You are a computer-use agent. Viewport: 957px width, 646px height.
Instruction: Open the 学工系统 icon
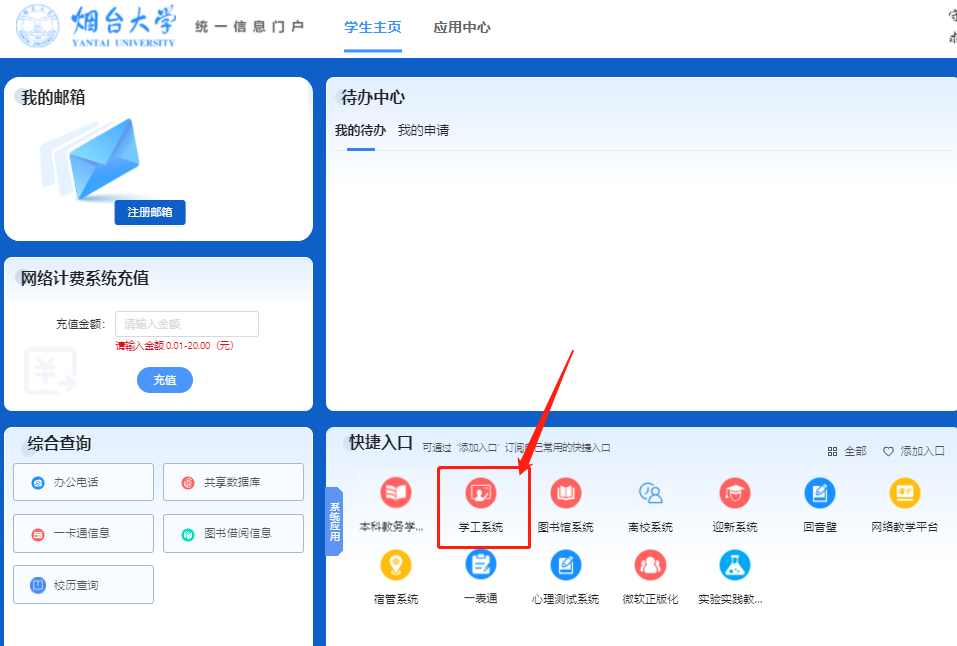coord(481,494)
